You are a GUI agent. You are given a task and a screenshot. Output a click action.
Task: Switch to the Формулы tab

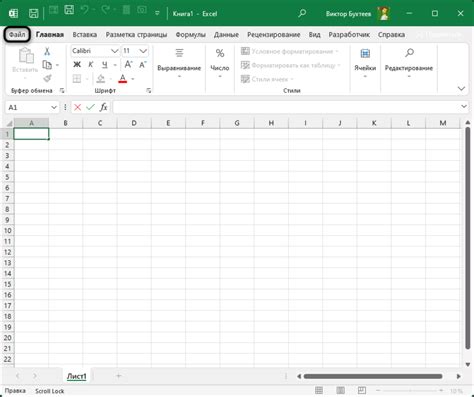pos(190,35)
